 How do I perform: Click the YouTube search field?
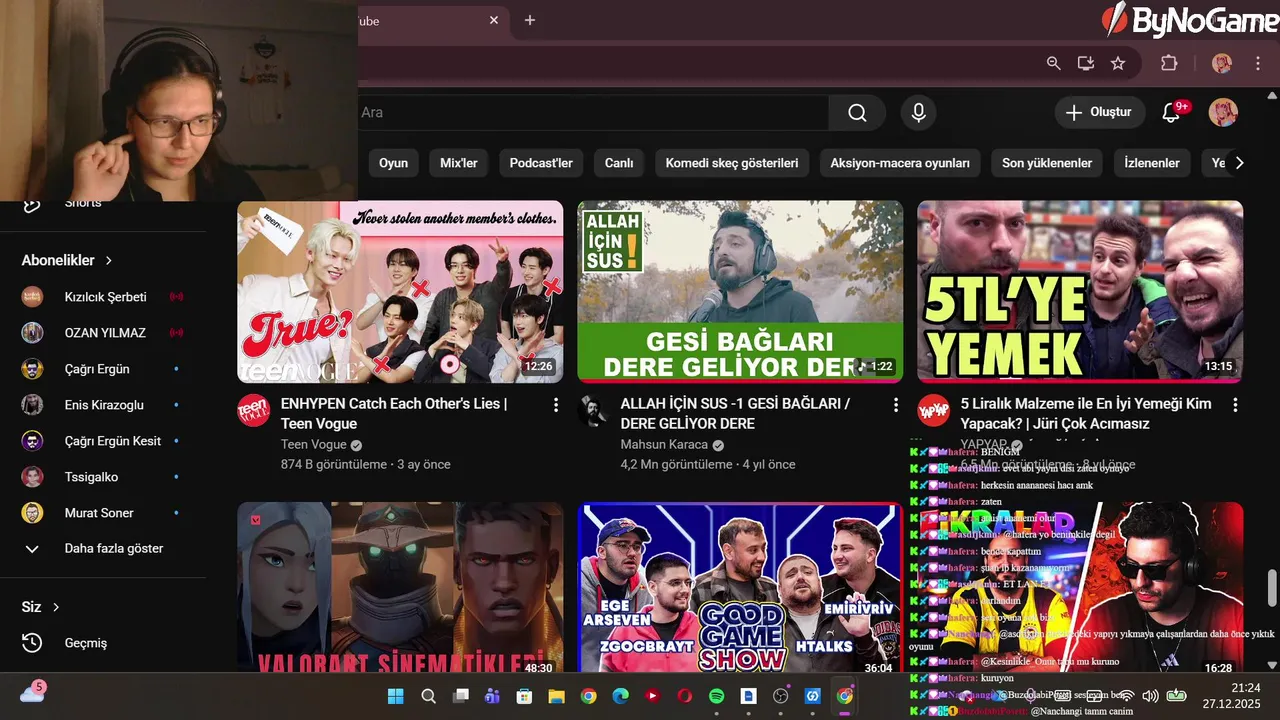(x=593, y=113)
